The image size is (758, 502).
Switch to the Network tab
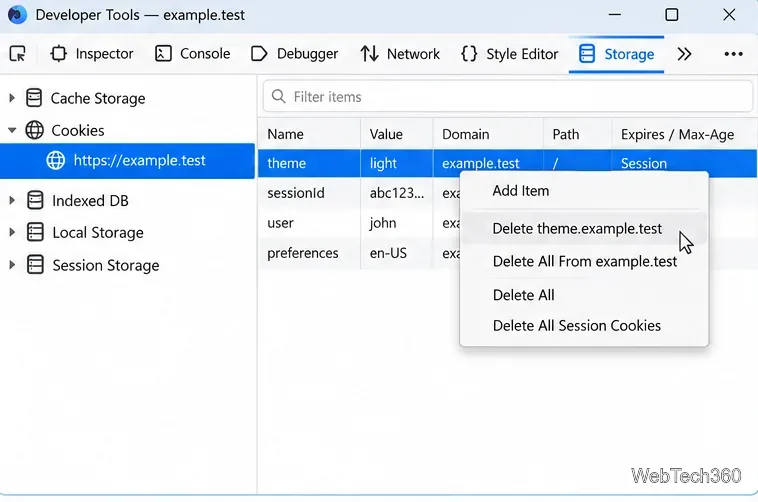400,54
